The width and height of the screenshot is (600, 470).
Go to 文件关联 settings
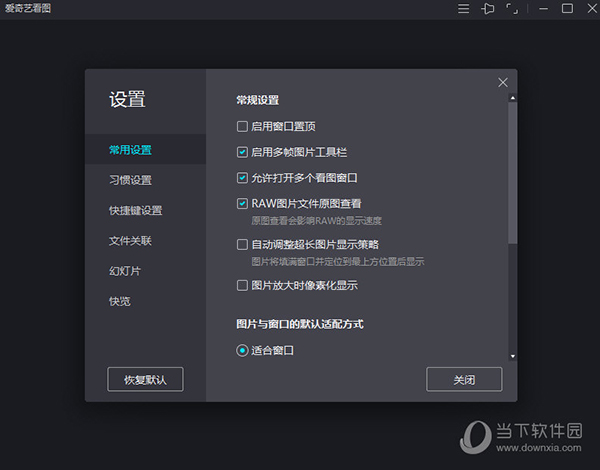click(x=130, y=240)
